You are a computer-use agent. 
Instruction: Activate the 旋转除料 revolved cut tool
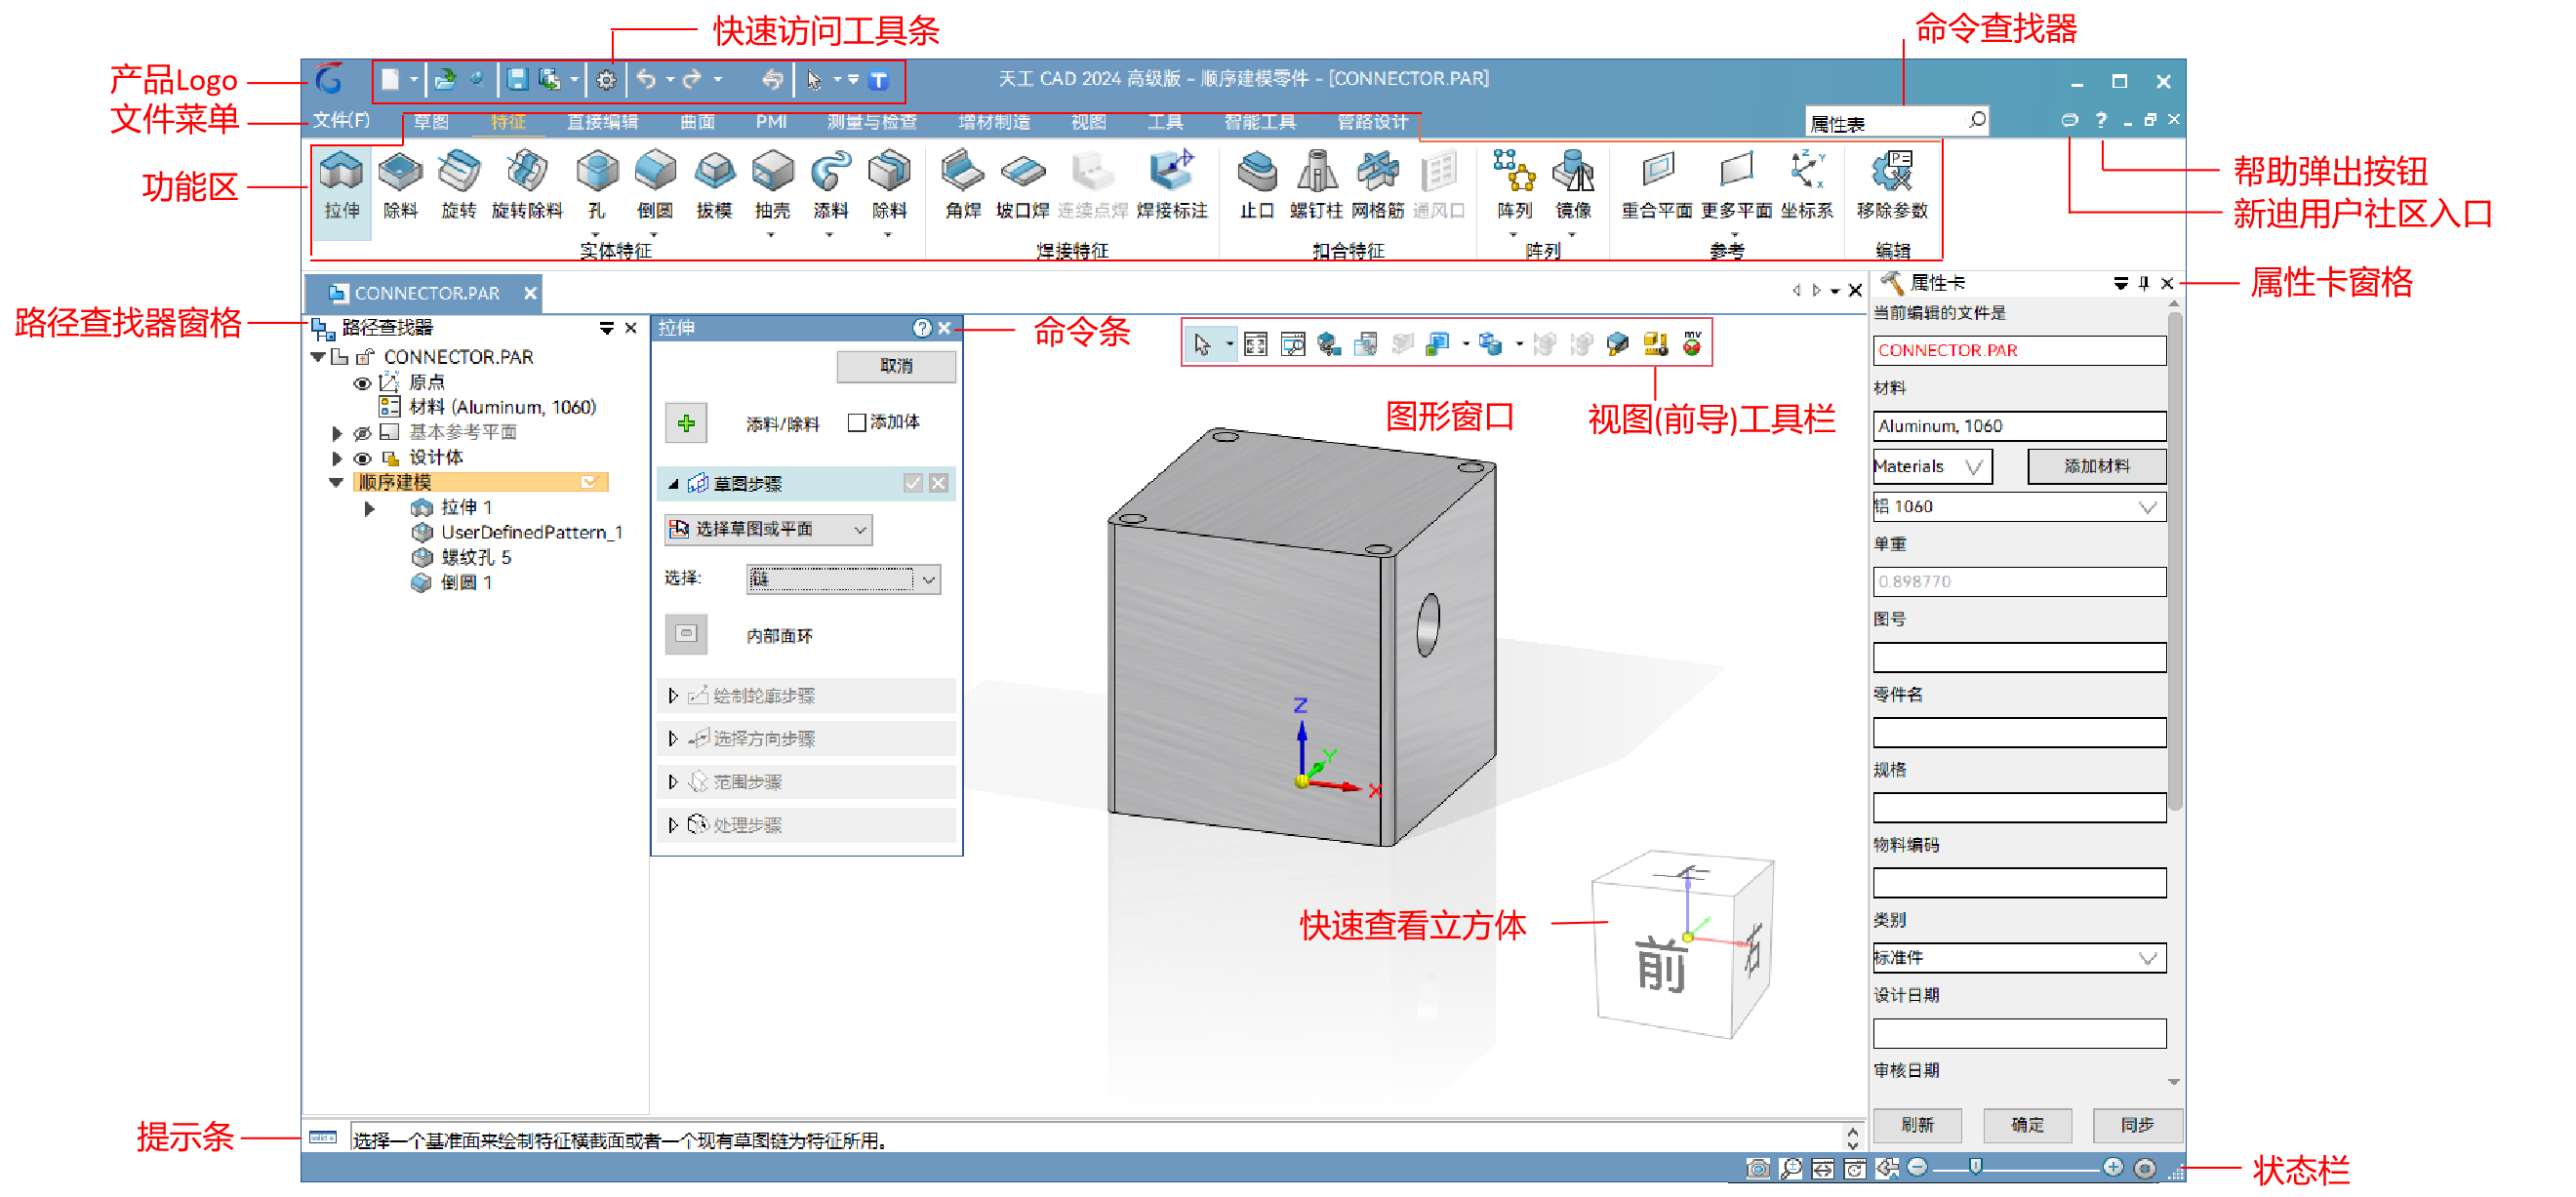527,187
